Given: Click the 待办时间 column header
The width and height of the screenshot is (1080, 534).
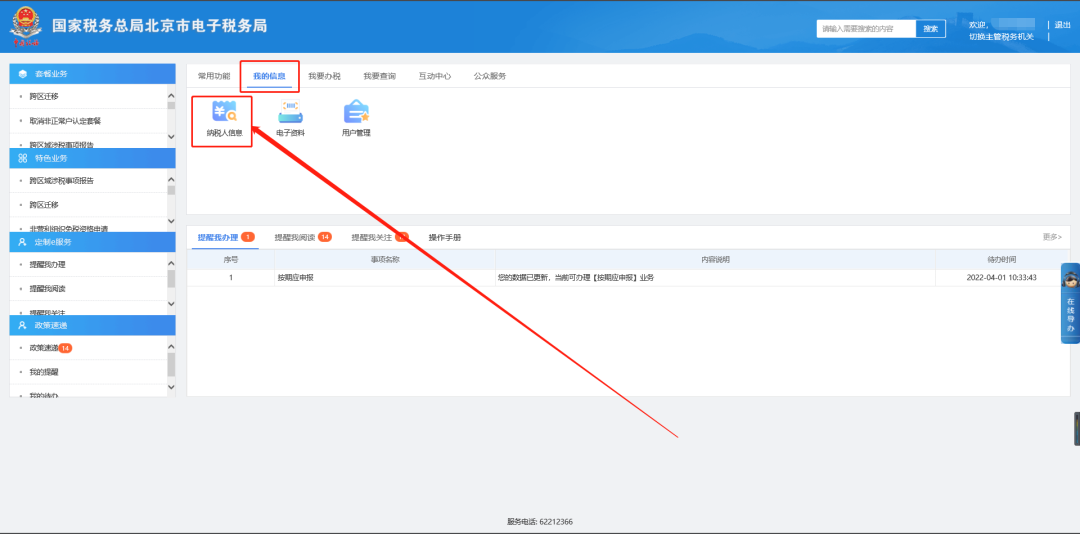Looking at the screenshot, I should coord(1002,260).
